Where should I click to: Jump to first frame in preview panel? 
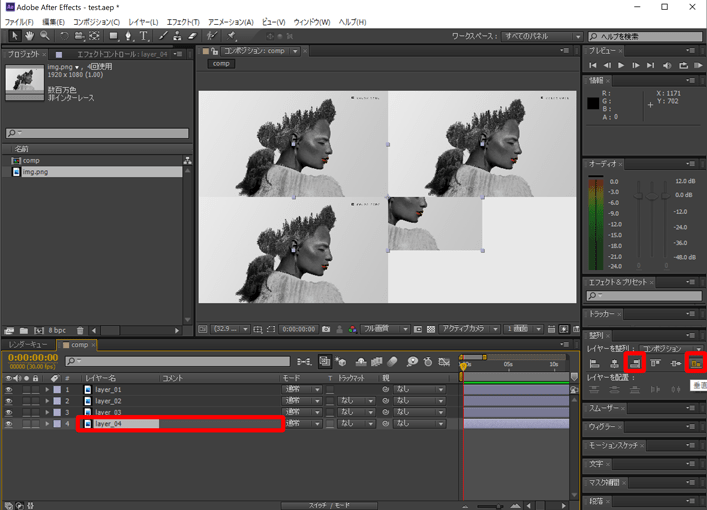(593, 65)
